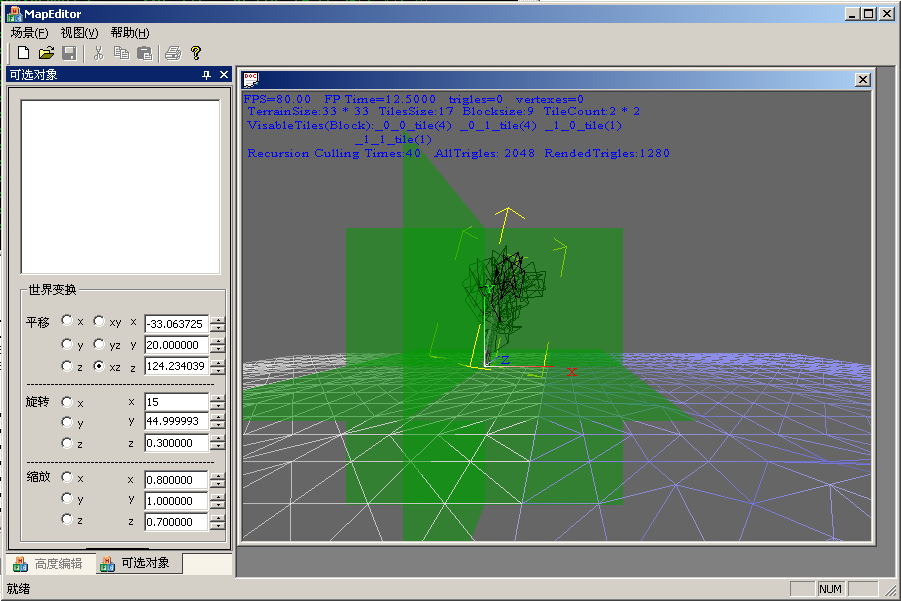
Task: Click spinner beside rotation z value
Action: [218, 443]
